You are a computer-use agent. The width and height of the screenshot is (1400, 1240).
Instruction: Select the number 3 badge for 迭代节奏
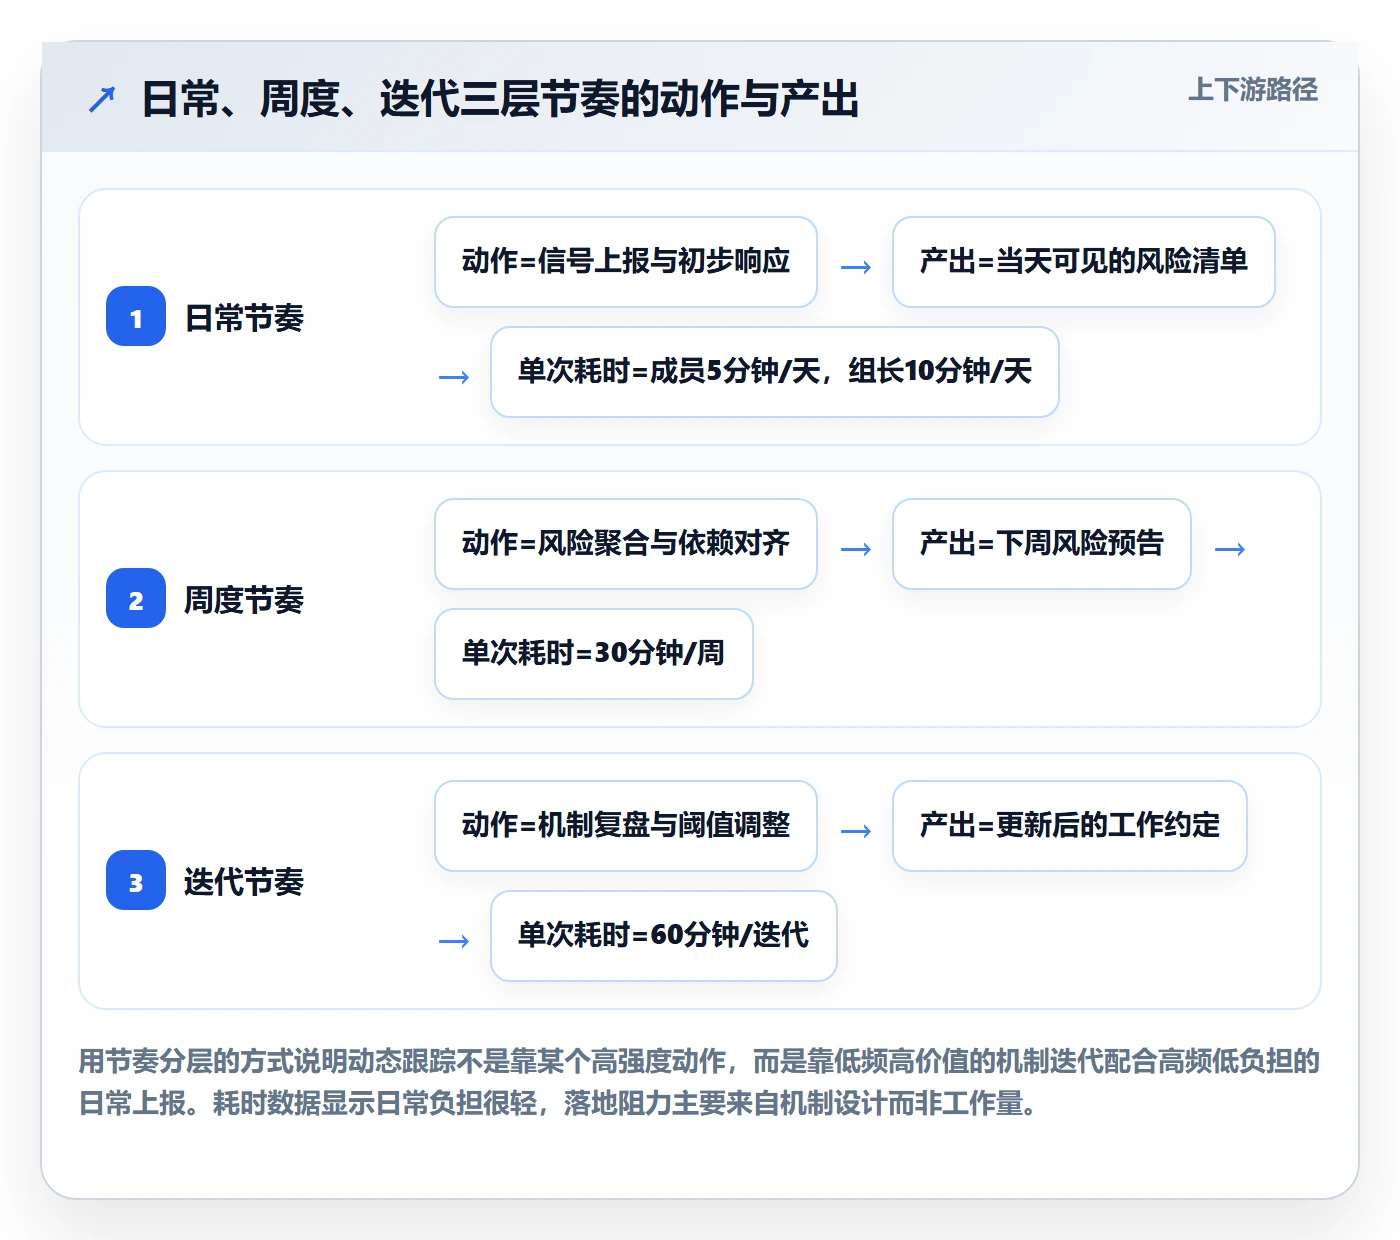click(136, 880)
